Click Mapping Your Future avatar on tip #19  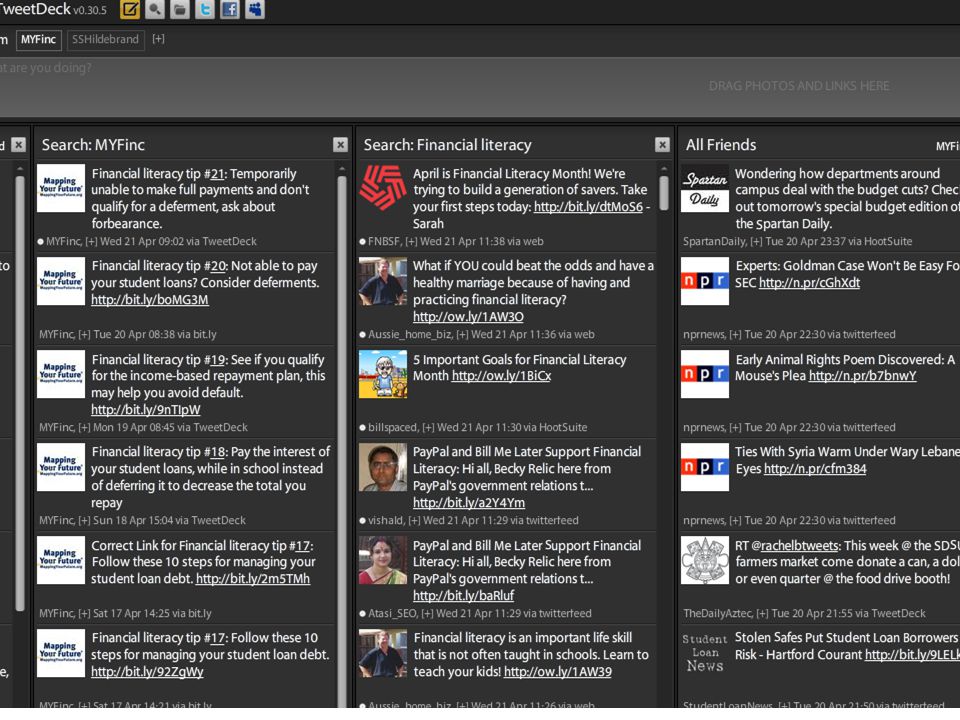click(61, 374)
